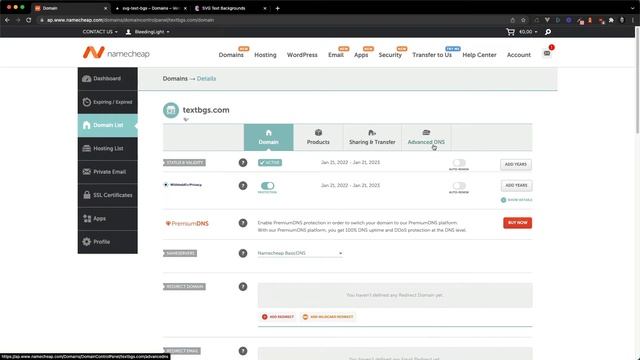Open the shopping cart icon

[x=510, y=32]
